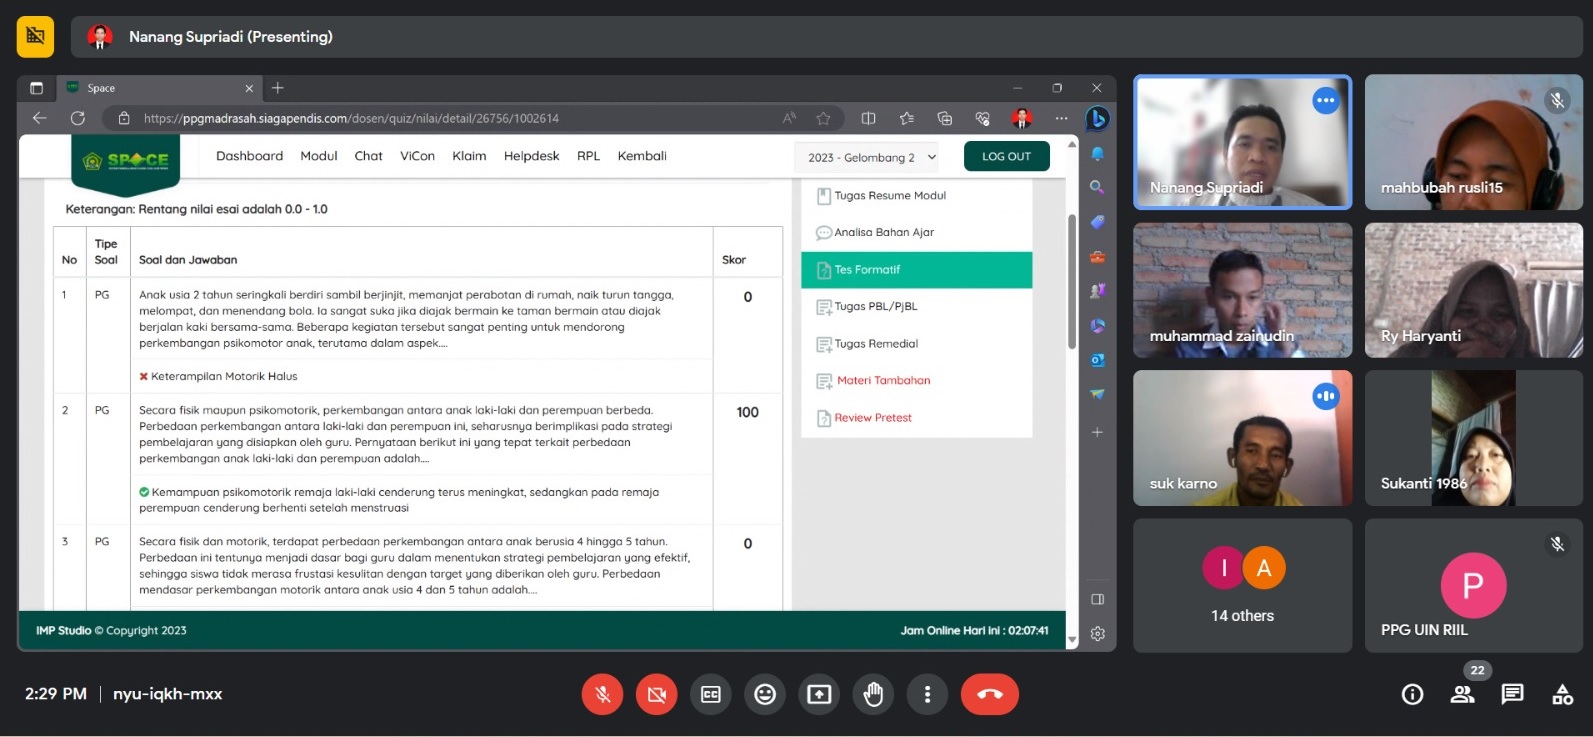Open the Edge browser settings and more menu
This screenshot has width=1593, height=737.
tap(1061, 118)
